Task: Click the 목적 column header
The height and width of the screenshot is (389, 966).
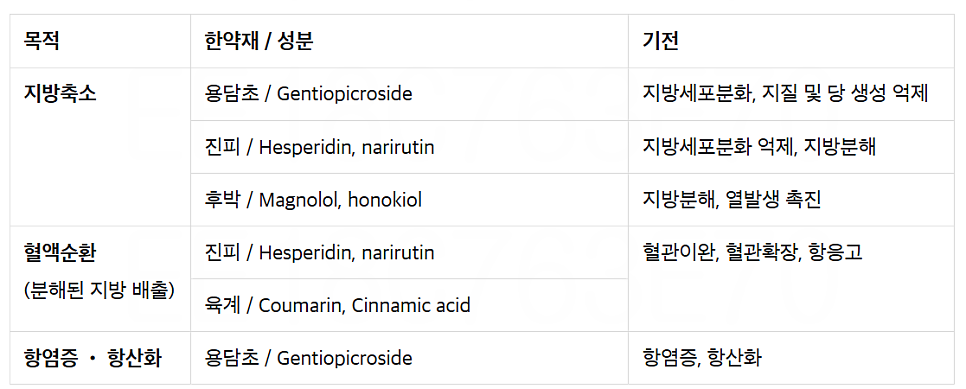Action: click(41, 41)
